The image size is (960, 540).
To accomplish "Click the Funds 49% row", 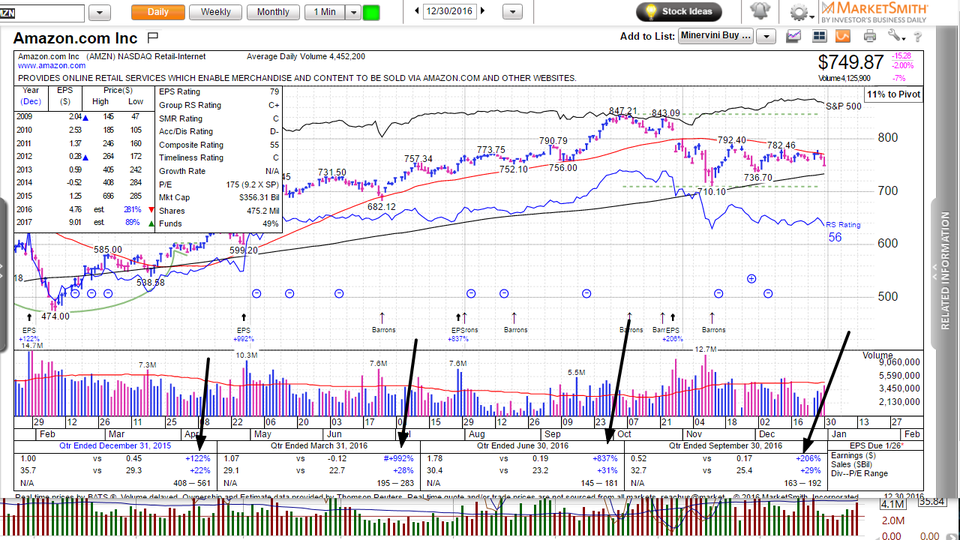I will pyautogui.click(x=219, y=224).
